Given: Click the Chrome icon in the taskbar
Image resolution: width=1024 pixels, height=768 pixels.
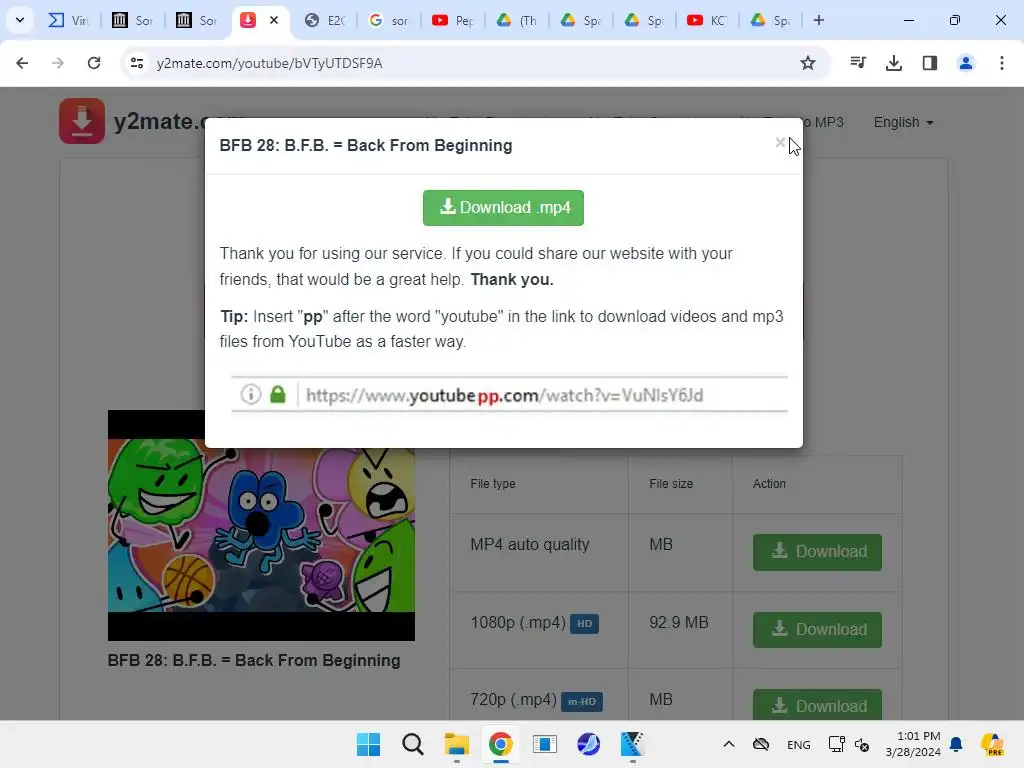Looking at the screenshot, I should (x=500, y=744).
